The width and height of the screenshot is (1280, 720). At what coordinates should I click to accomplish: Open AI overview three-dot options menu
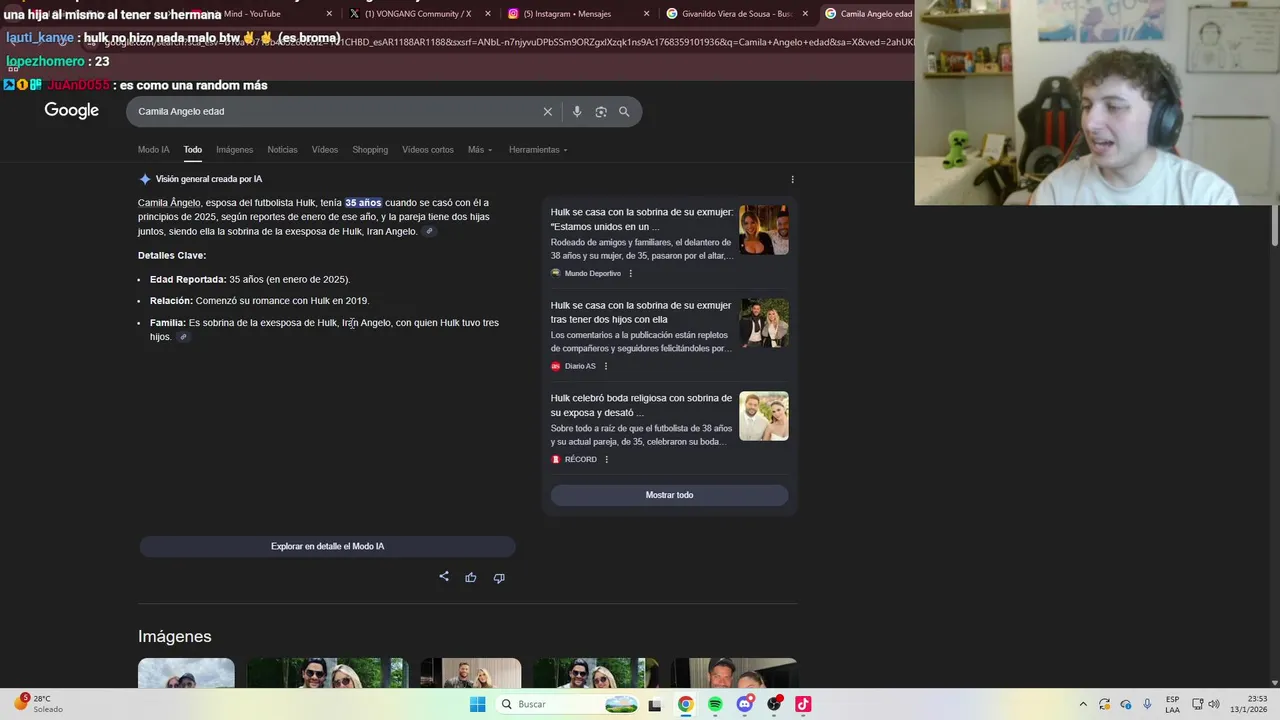(792, 180)
